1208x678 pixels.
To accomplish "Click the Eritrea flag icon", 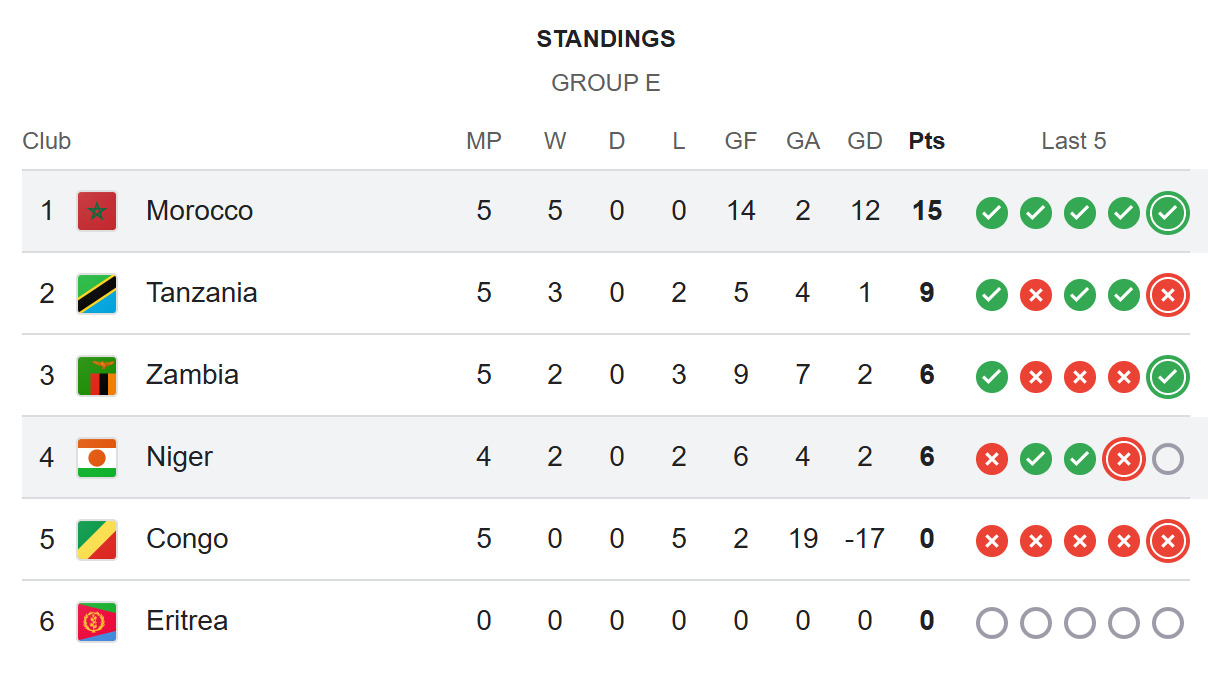I will (97, 621).
